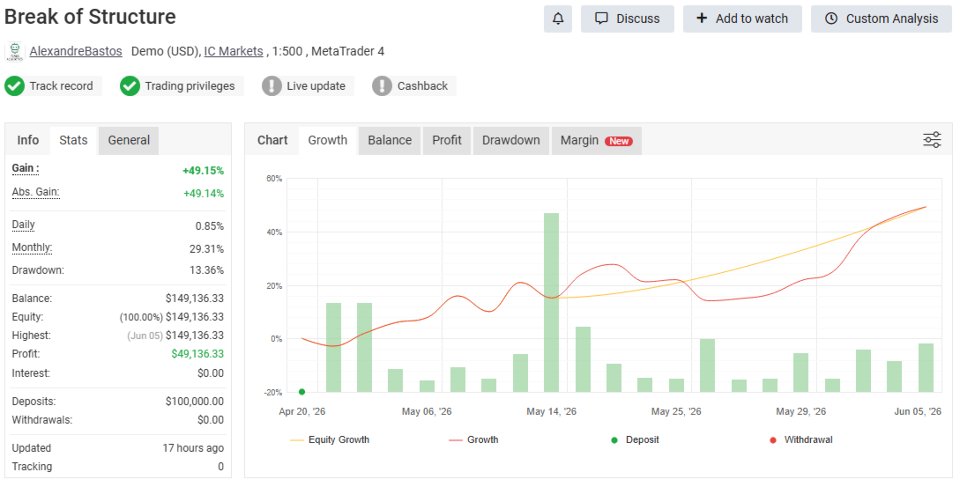The image size is (960, 487).
Task: Toggle the Withdrawal legend item
Action: point(800,440)
